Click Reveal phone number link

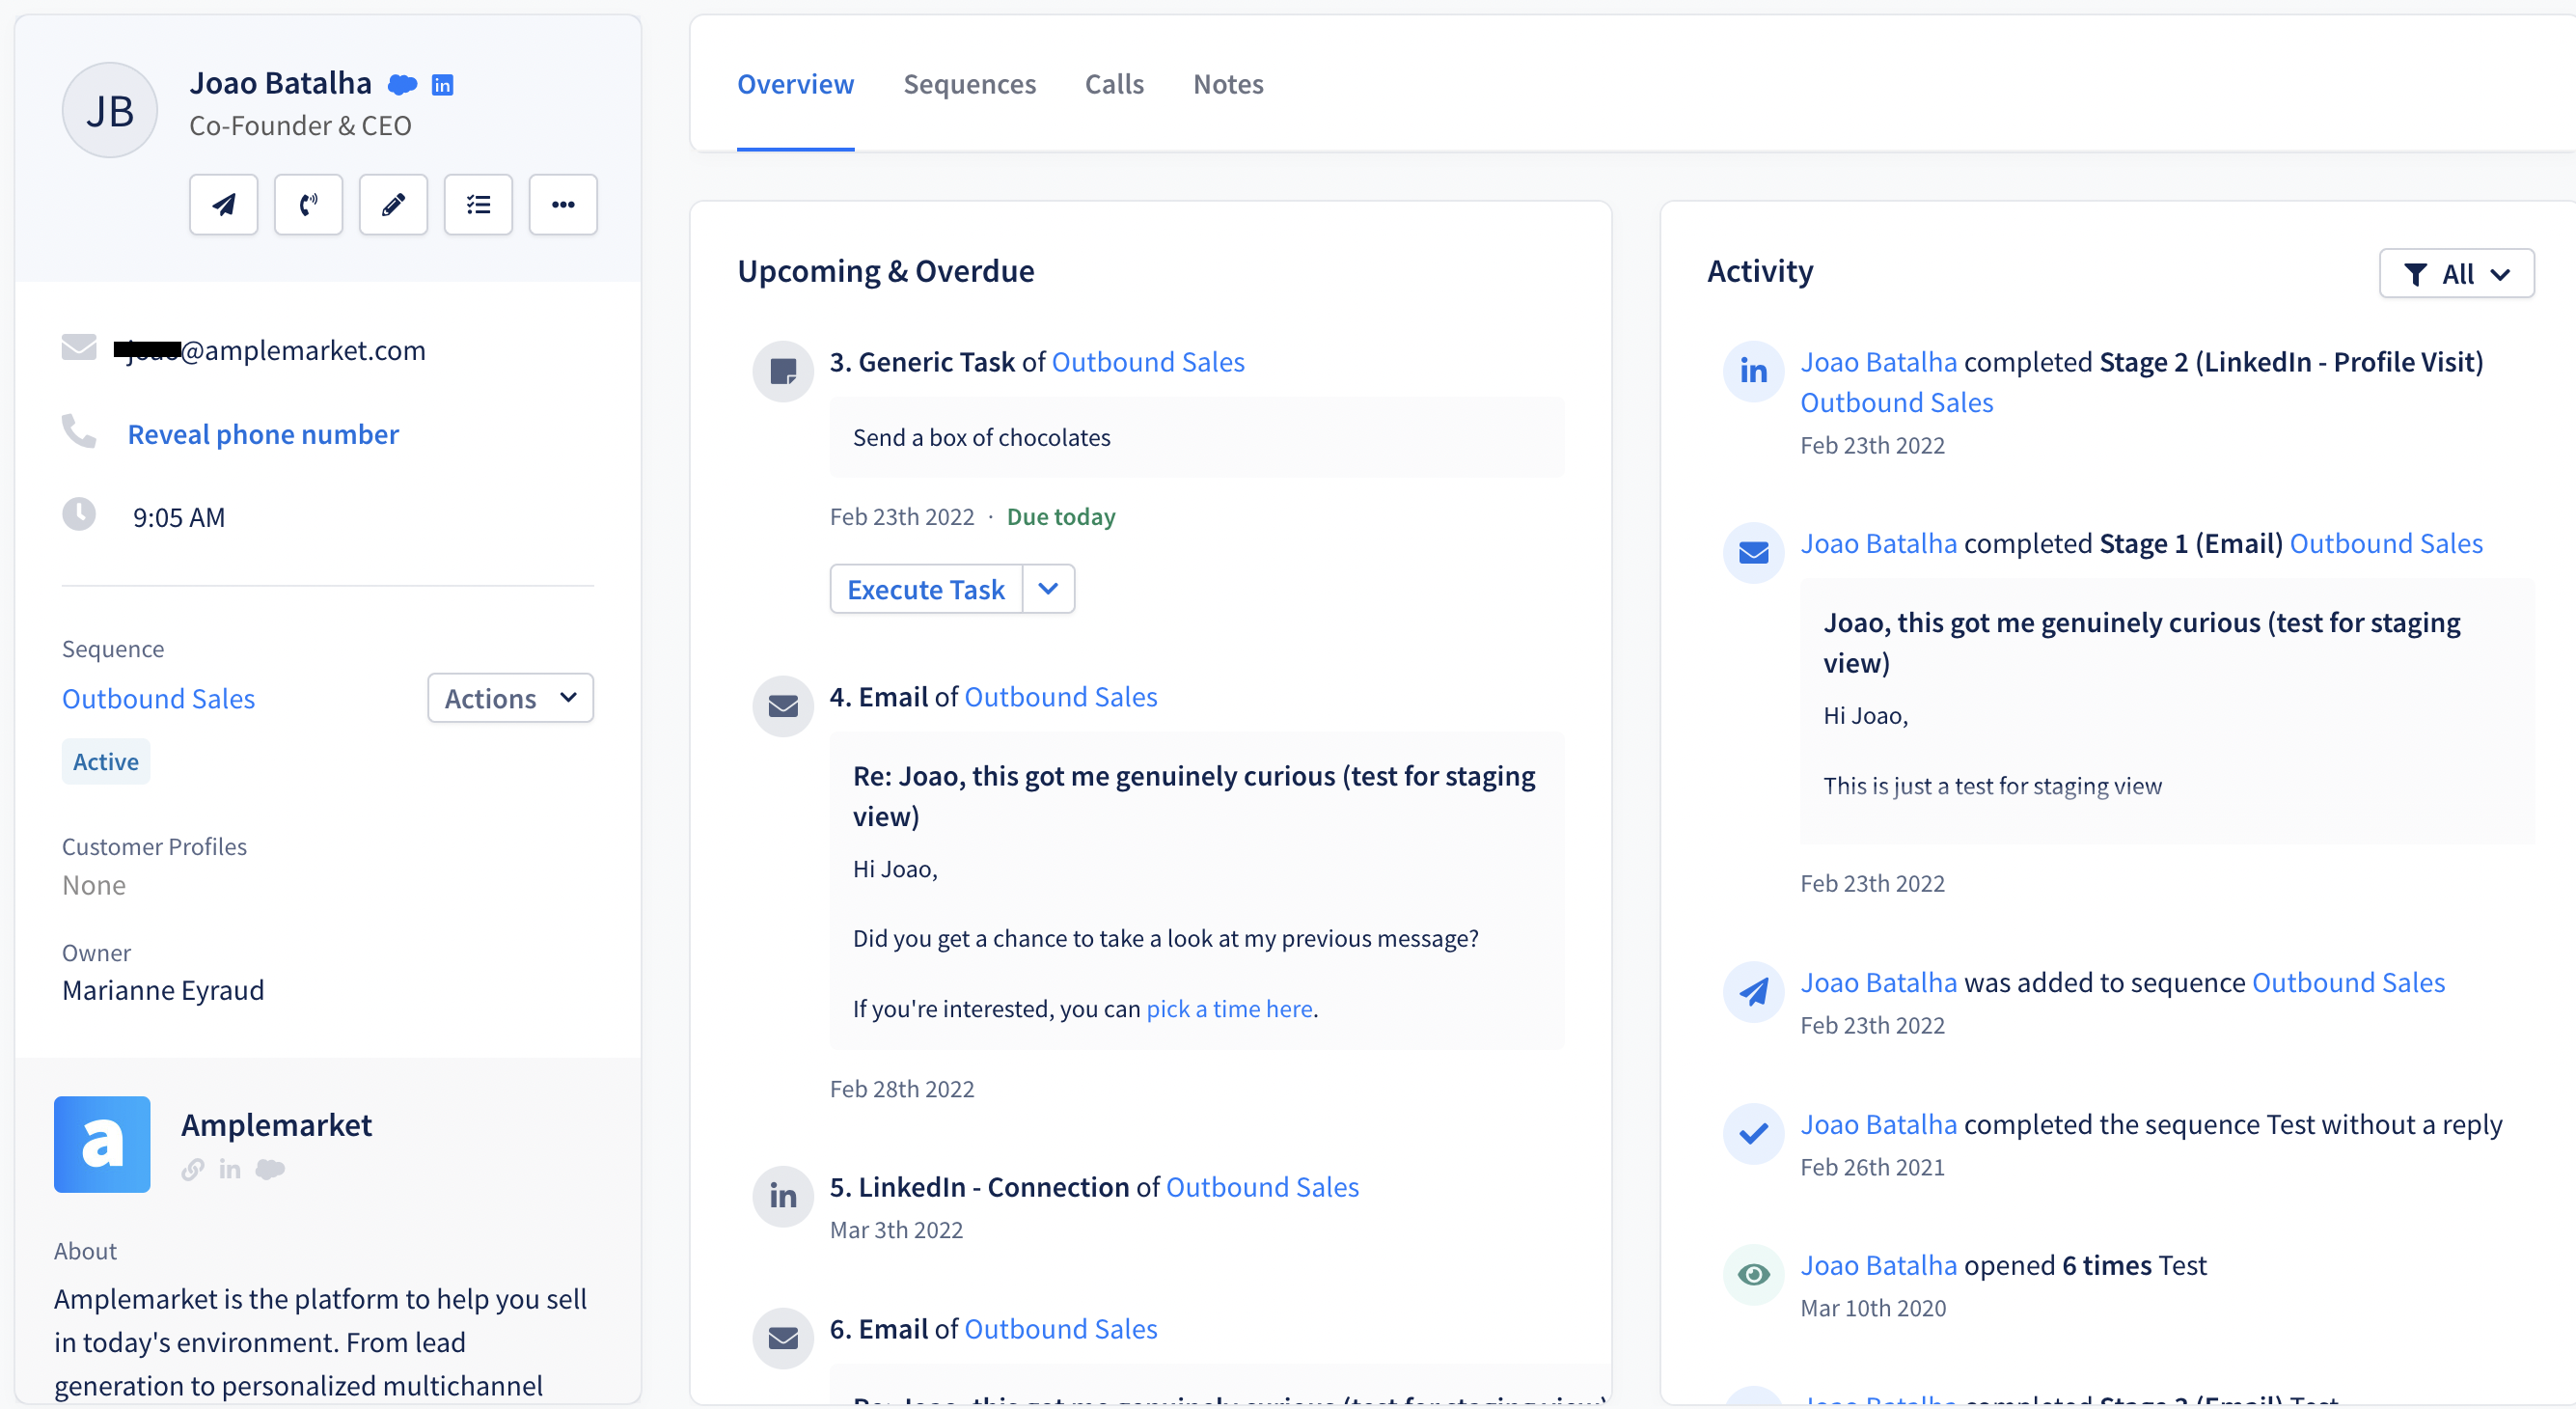(263, 434)
